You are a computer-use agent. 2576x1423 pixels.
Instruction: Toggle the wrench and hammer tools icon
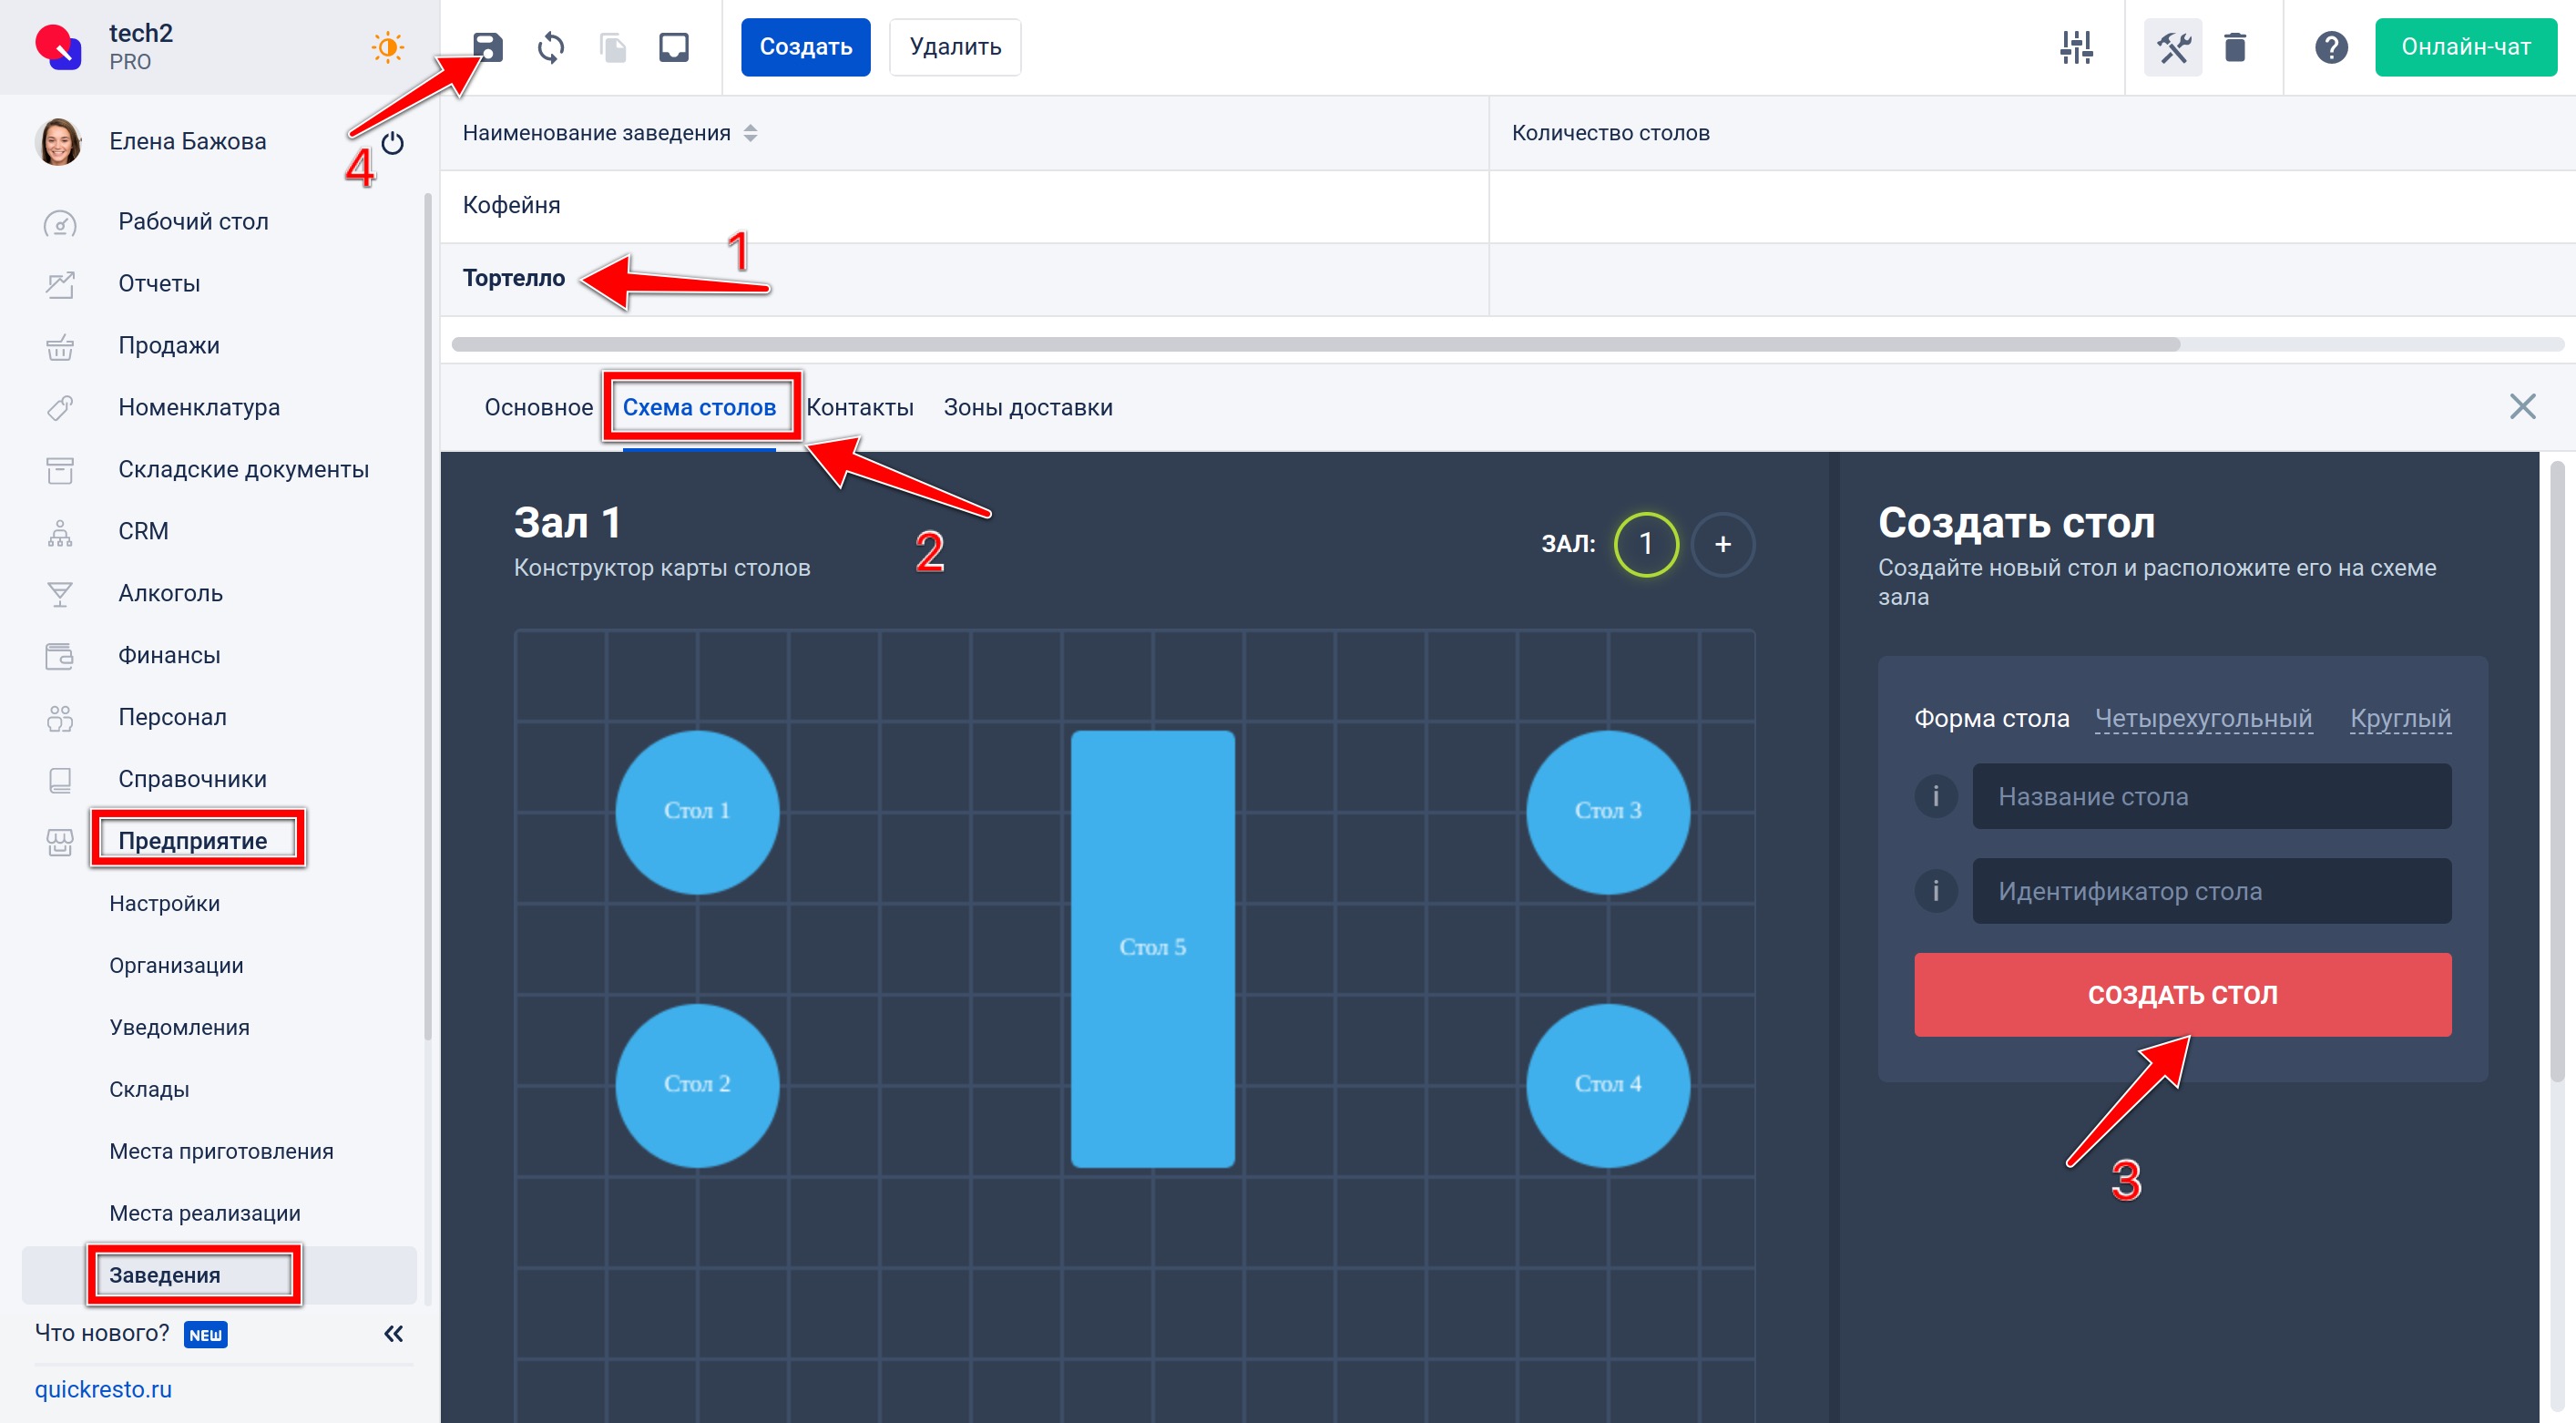coord(2173,47)
